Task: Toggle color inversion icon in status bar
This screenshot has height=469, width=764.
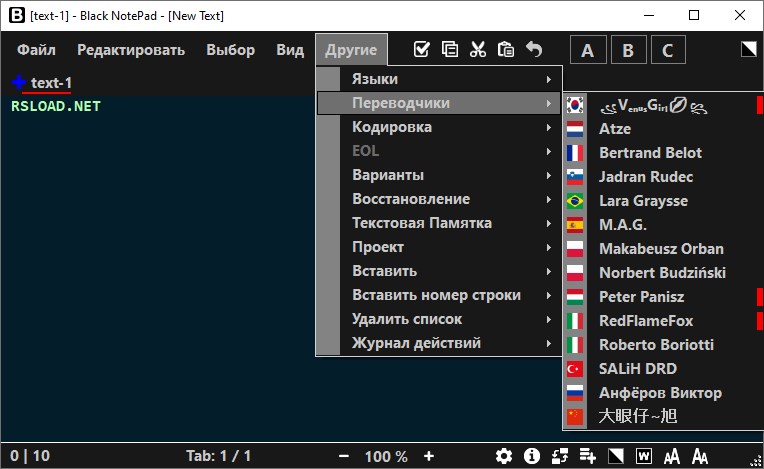Action: [616, 456]
